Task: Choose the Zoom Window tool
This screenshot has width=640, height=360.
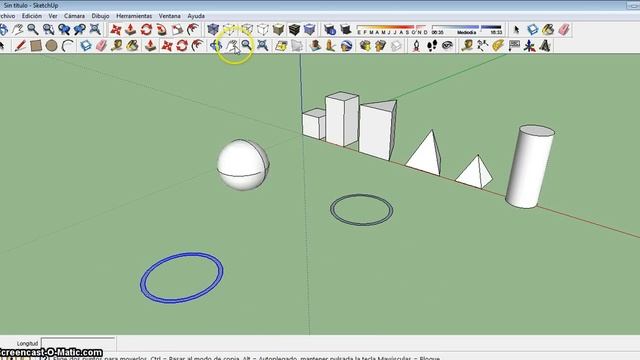Action: 48,29
